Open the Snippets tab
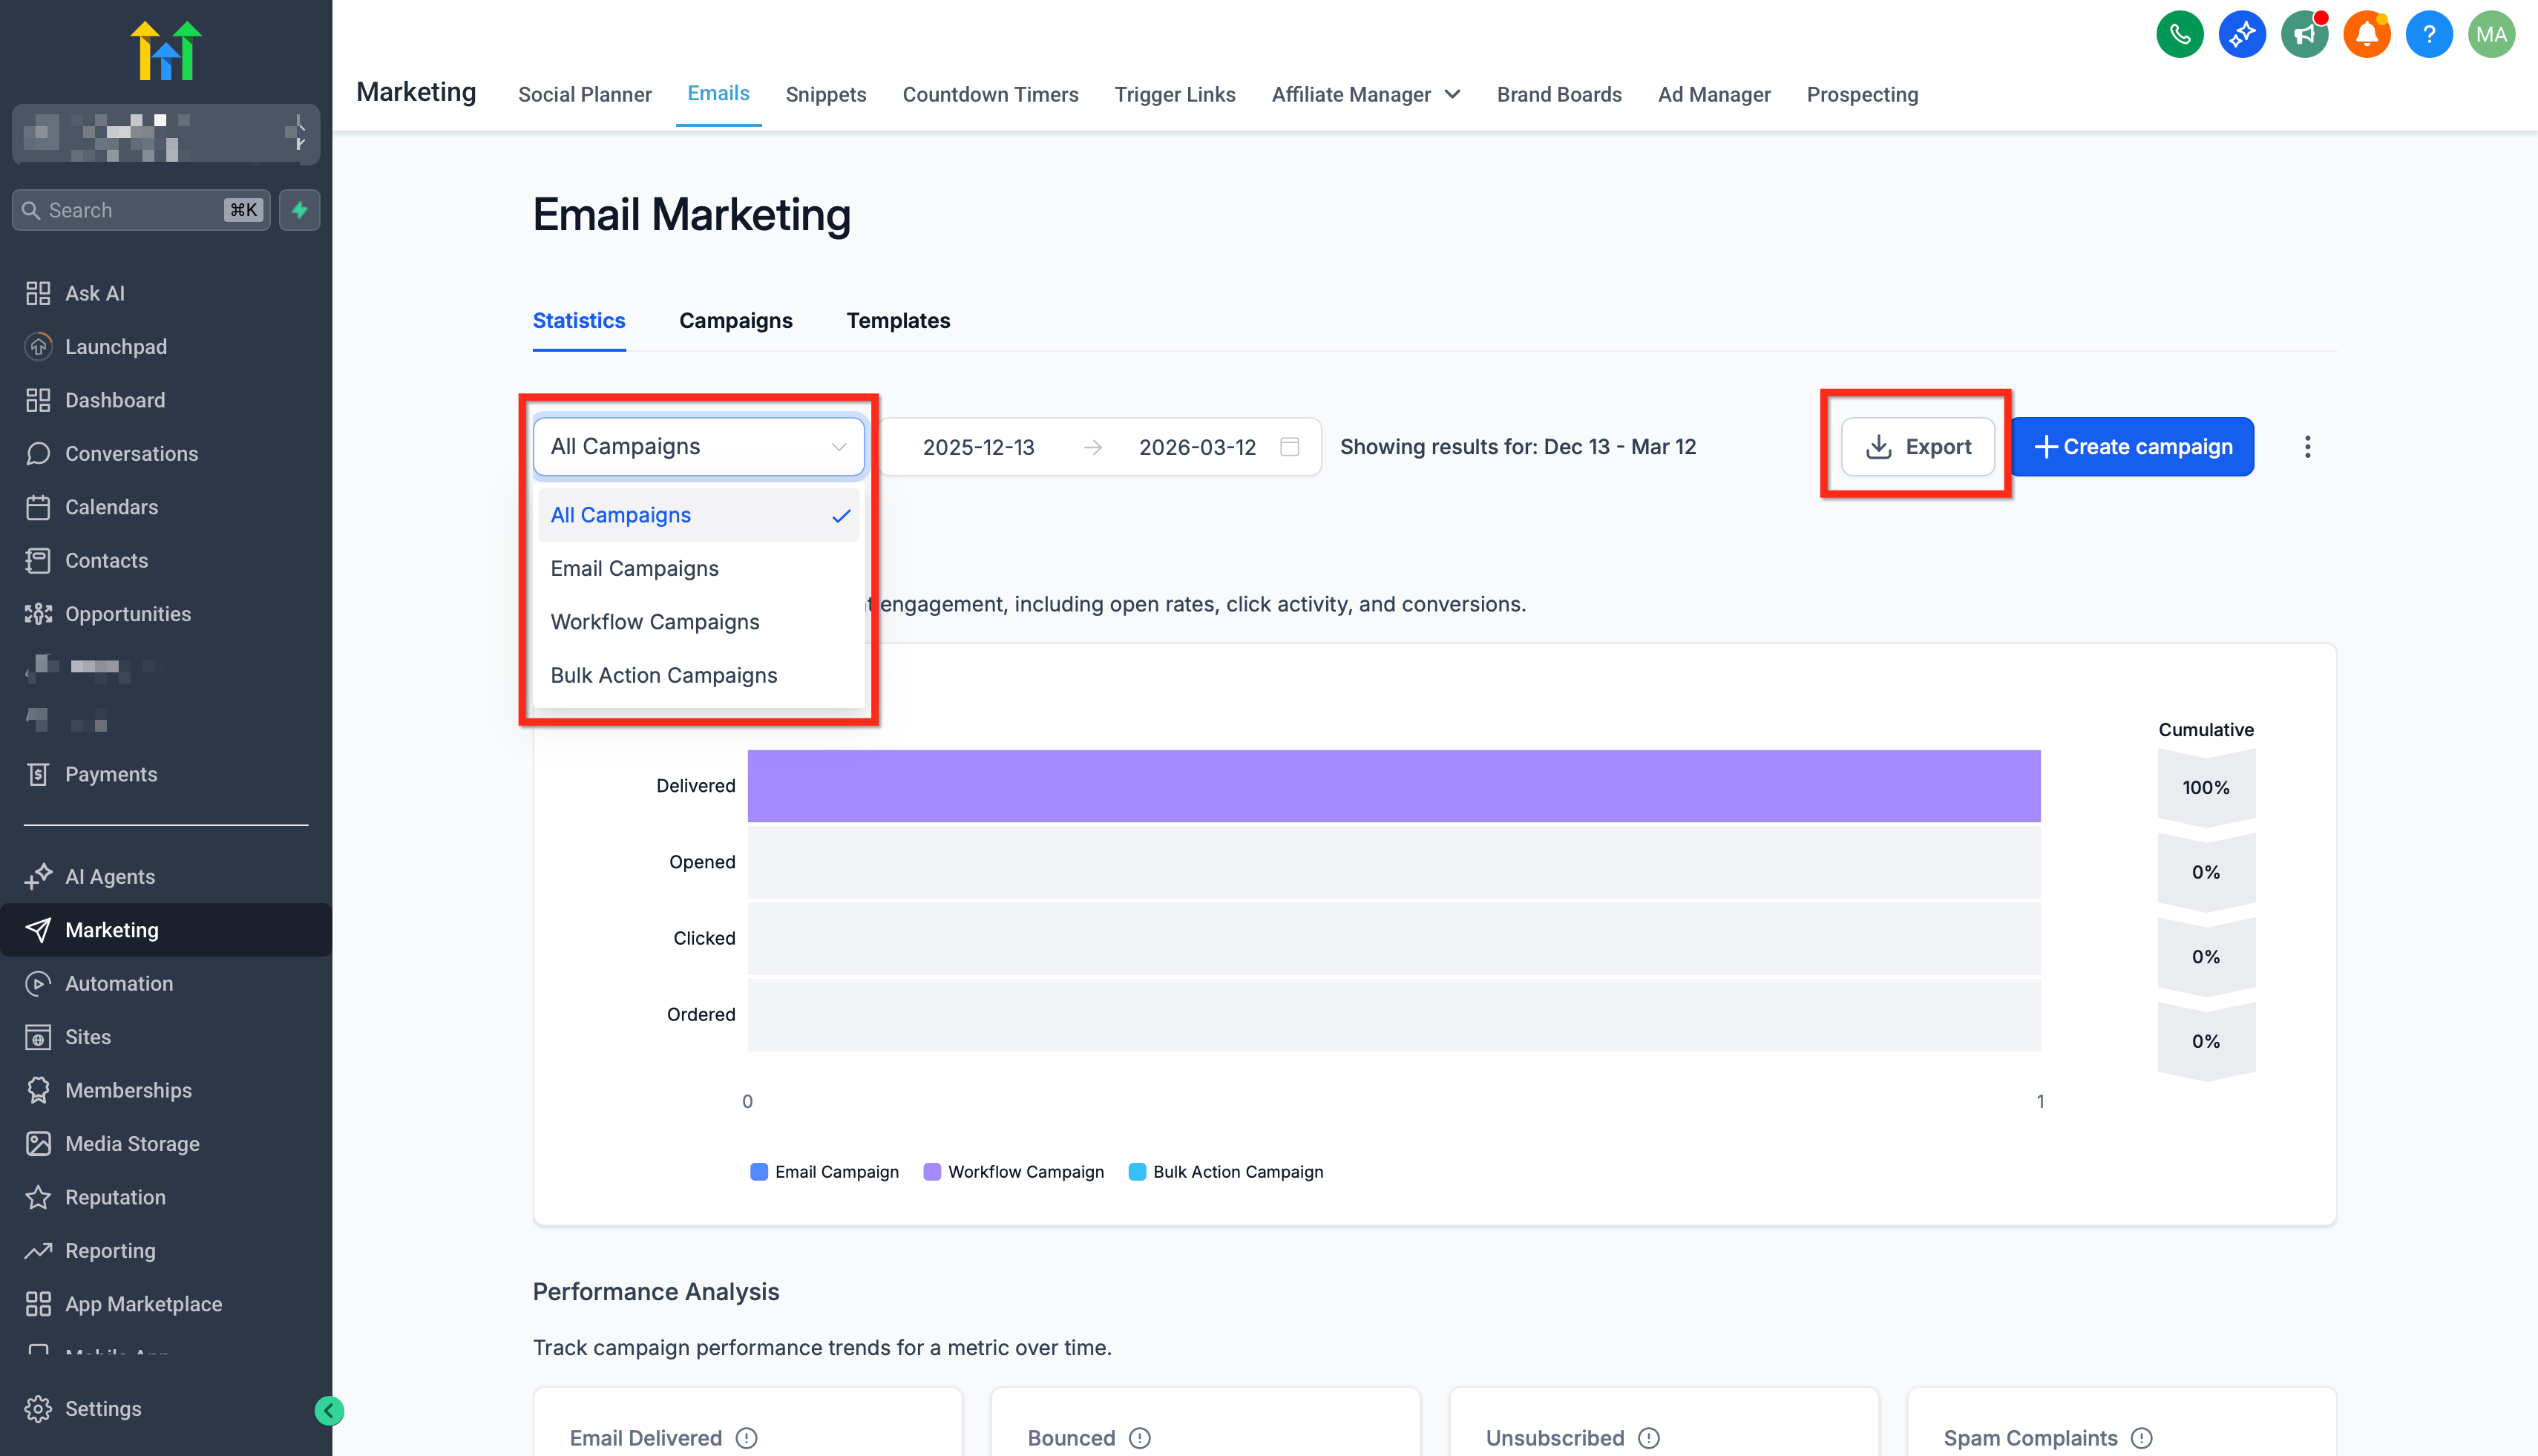2538x1456 pixels. tap(825, 95)
